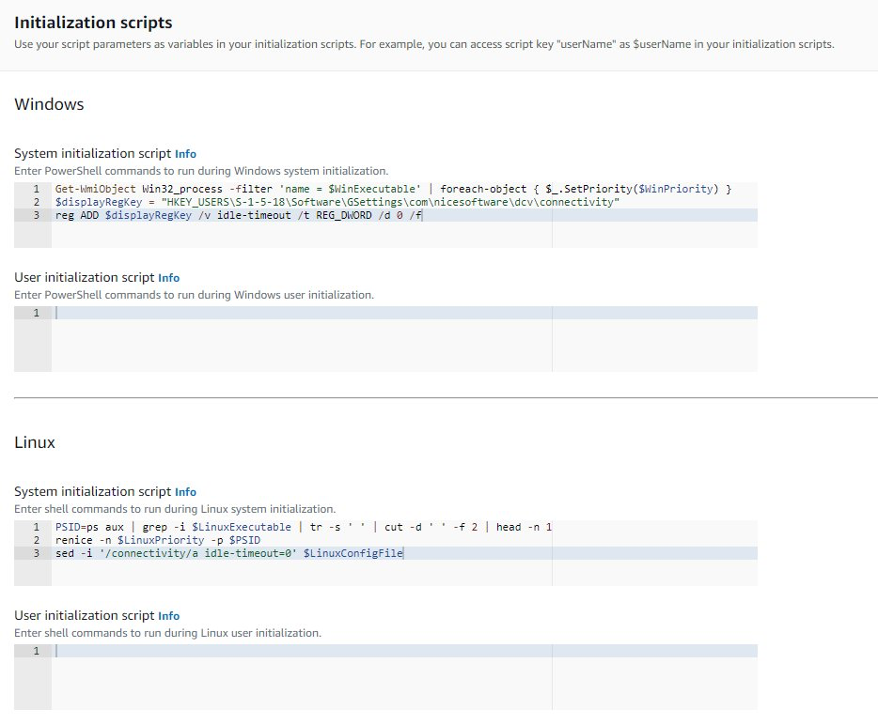Screen dimensions: 879x725
Task: Open the Info link for Linux user initialization script
Action: (168, 615)
